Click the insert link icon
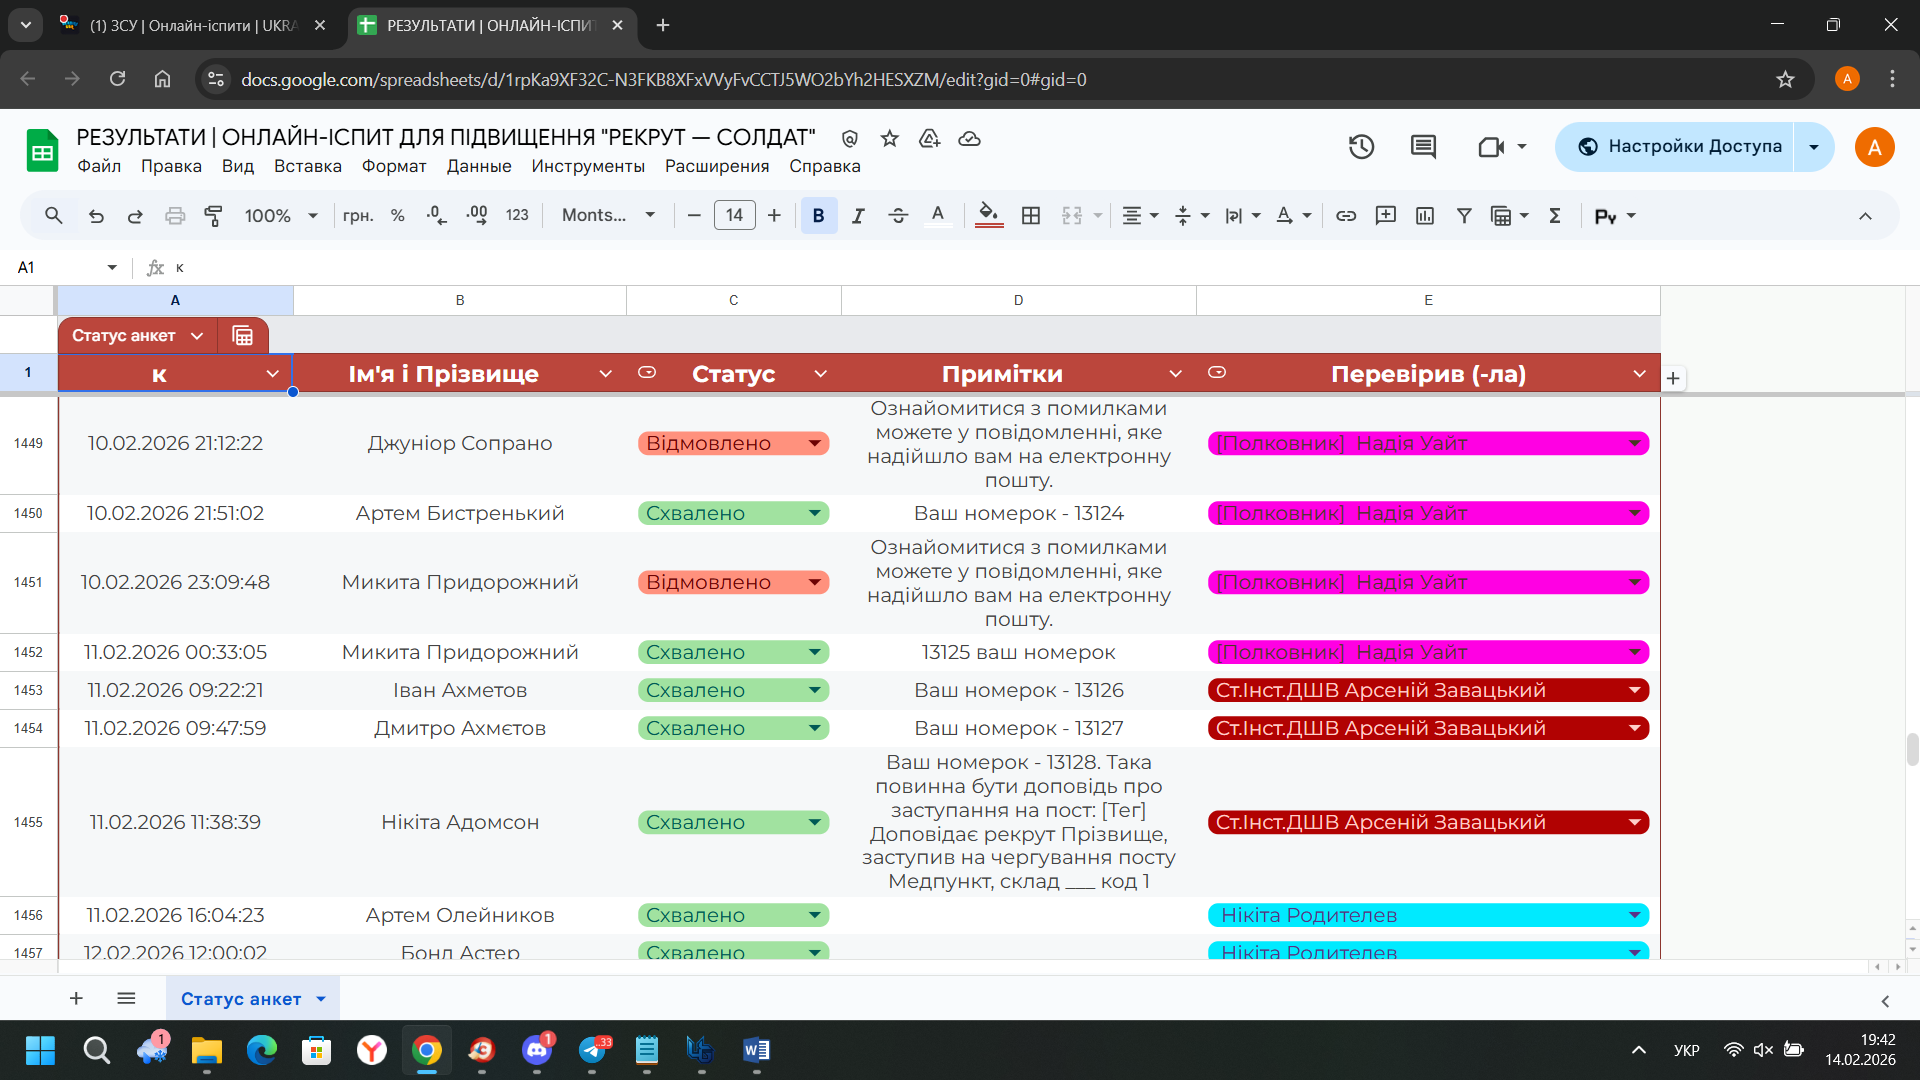1920x1080 pixels. click(x=1346, y=215)
